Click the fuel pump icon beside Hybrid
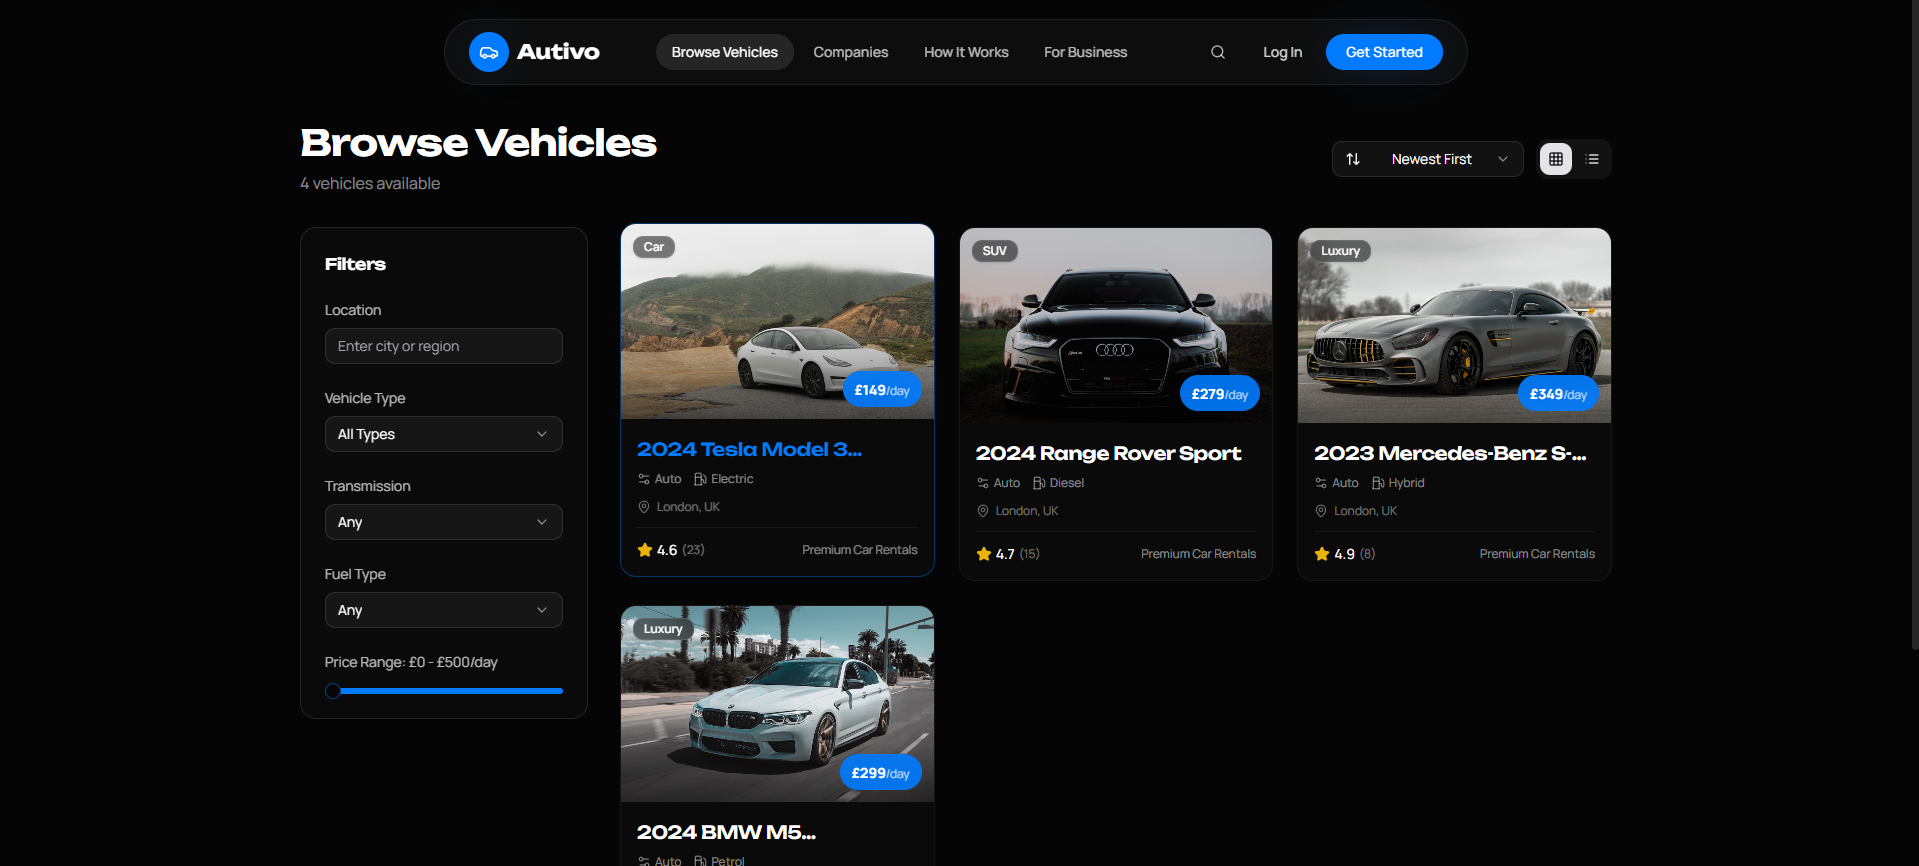Viewport: 1919px width, 866px height. [1378, 483]
